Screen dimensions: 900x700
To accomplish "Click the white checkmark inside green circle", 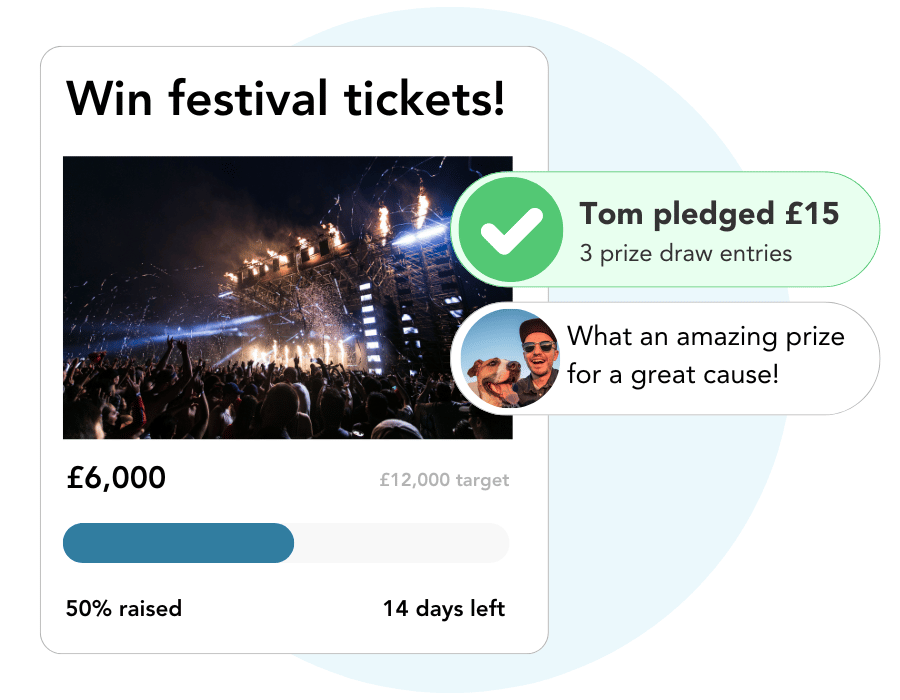I will [x=512, y=228].
